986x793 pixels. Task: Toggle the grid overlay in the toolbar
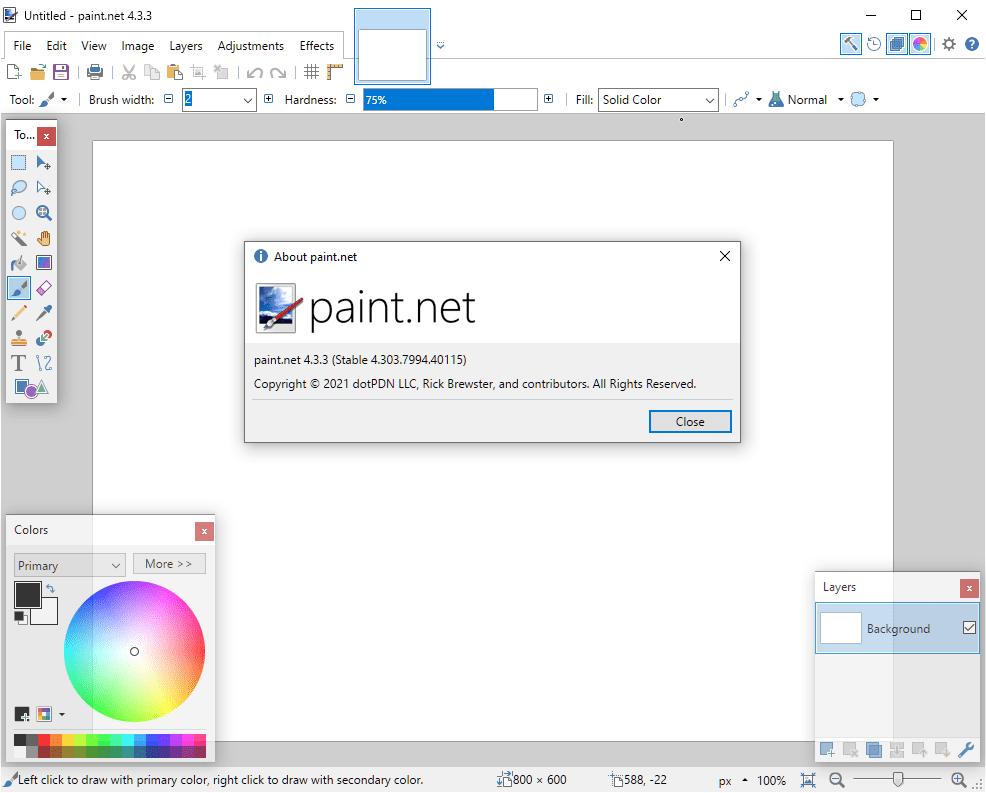click(x=311, y=71)
